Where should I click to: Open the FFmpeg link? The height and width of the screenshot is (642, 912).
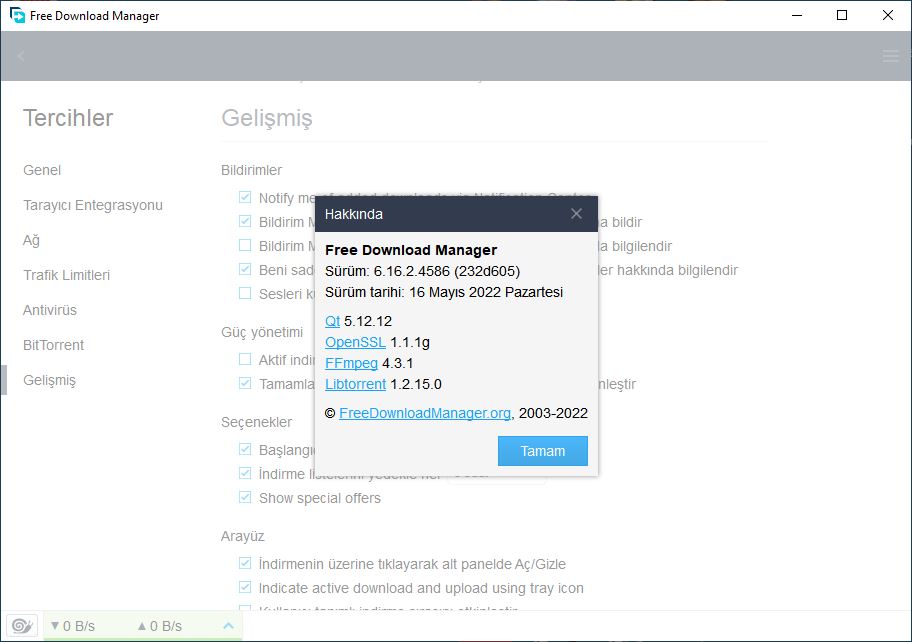point(351,363)
